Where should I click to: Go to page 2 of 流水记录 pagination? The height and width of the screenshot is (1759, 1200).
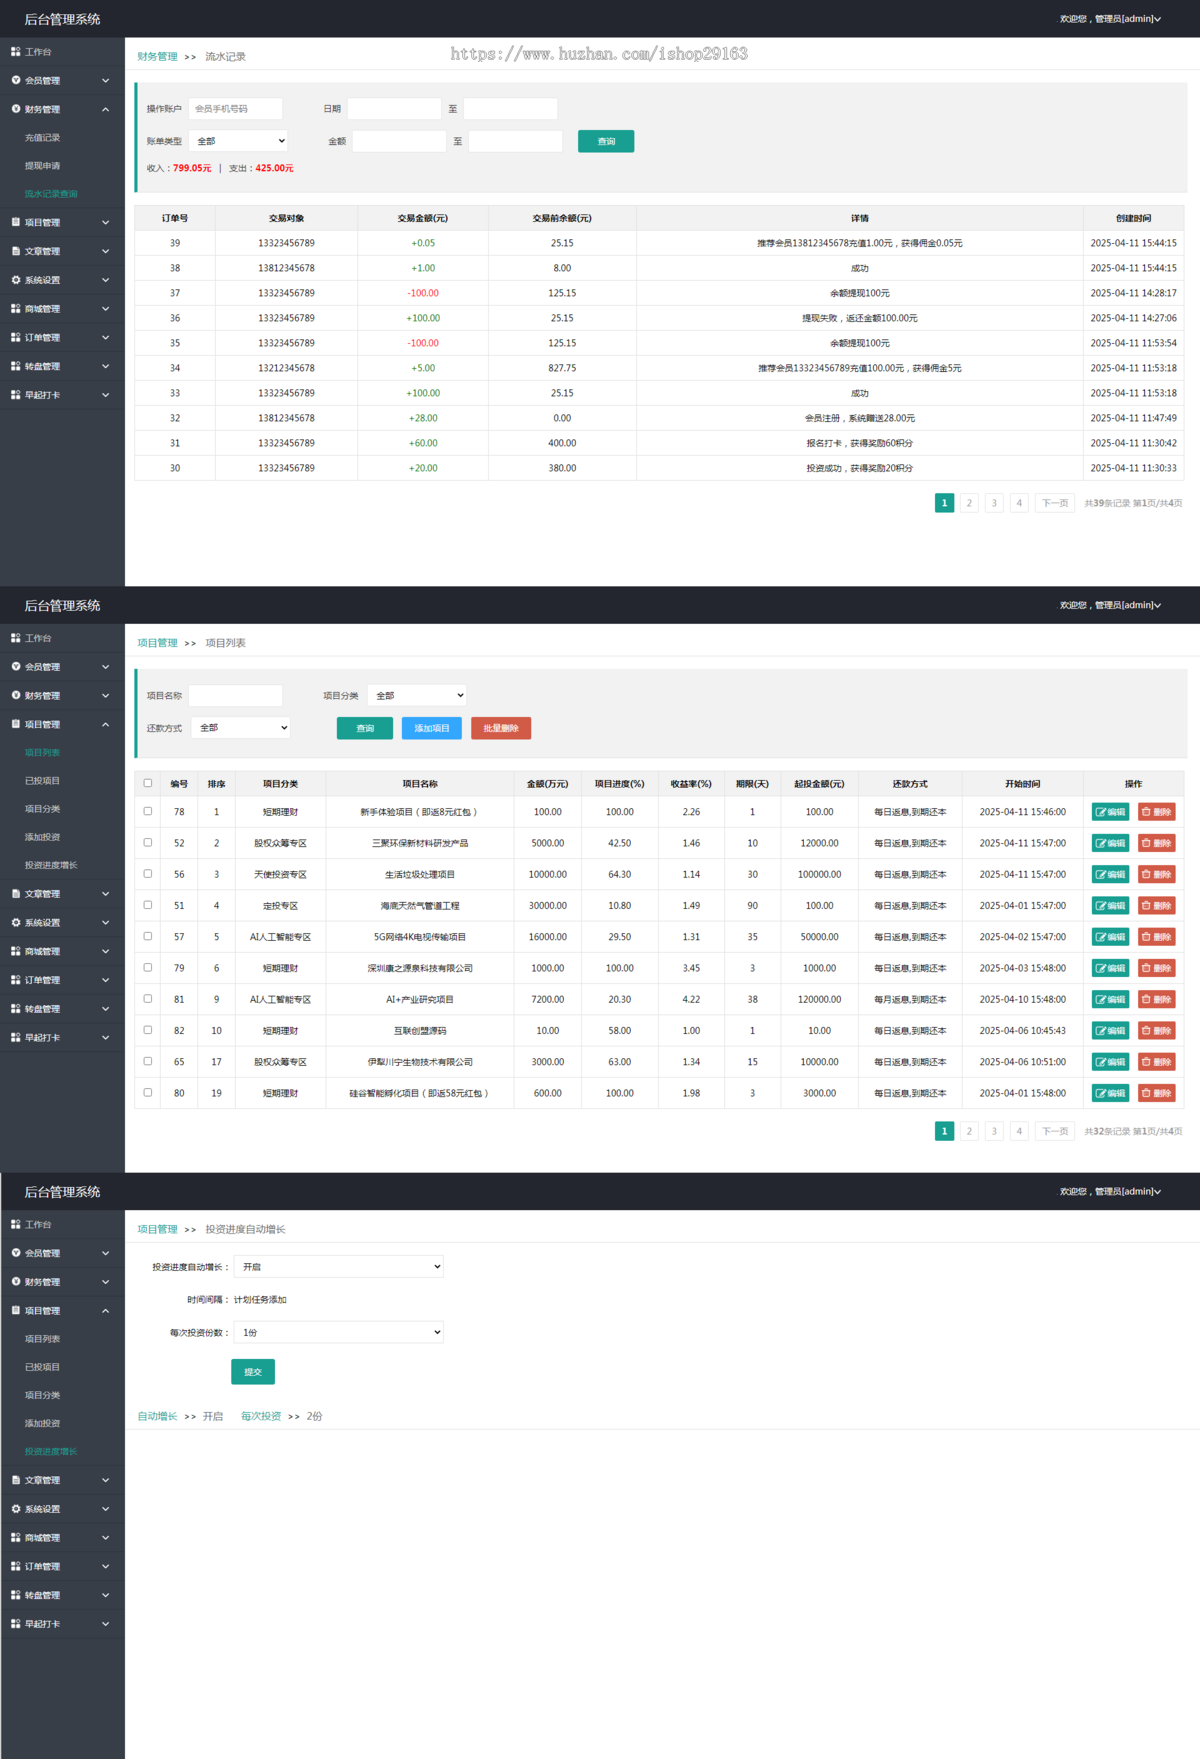point(969,503)
